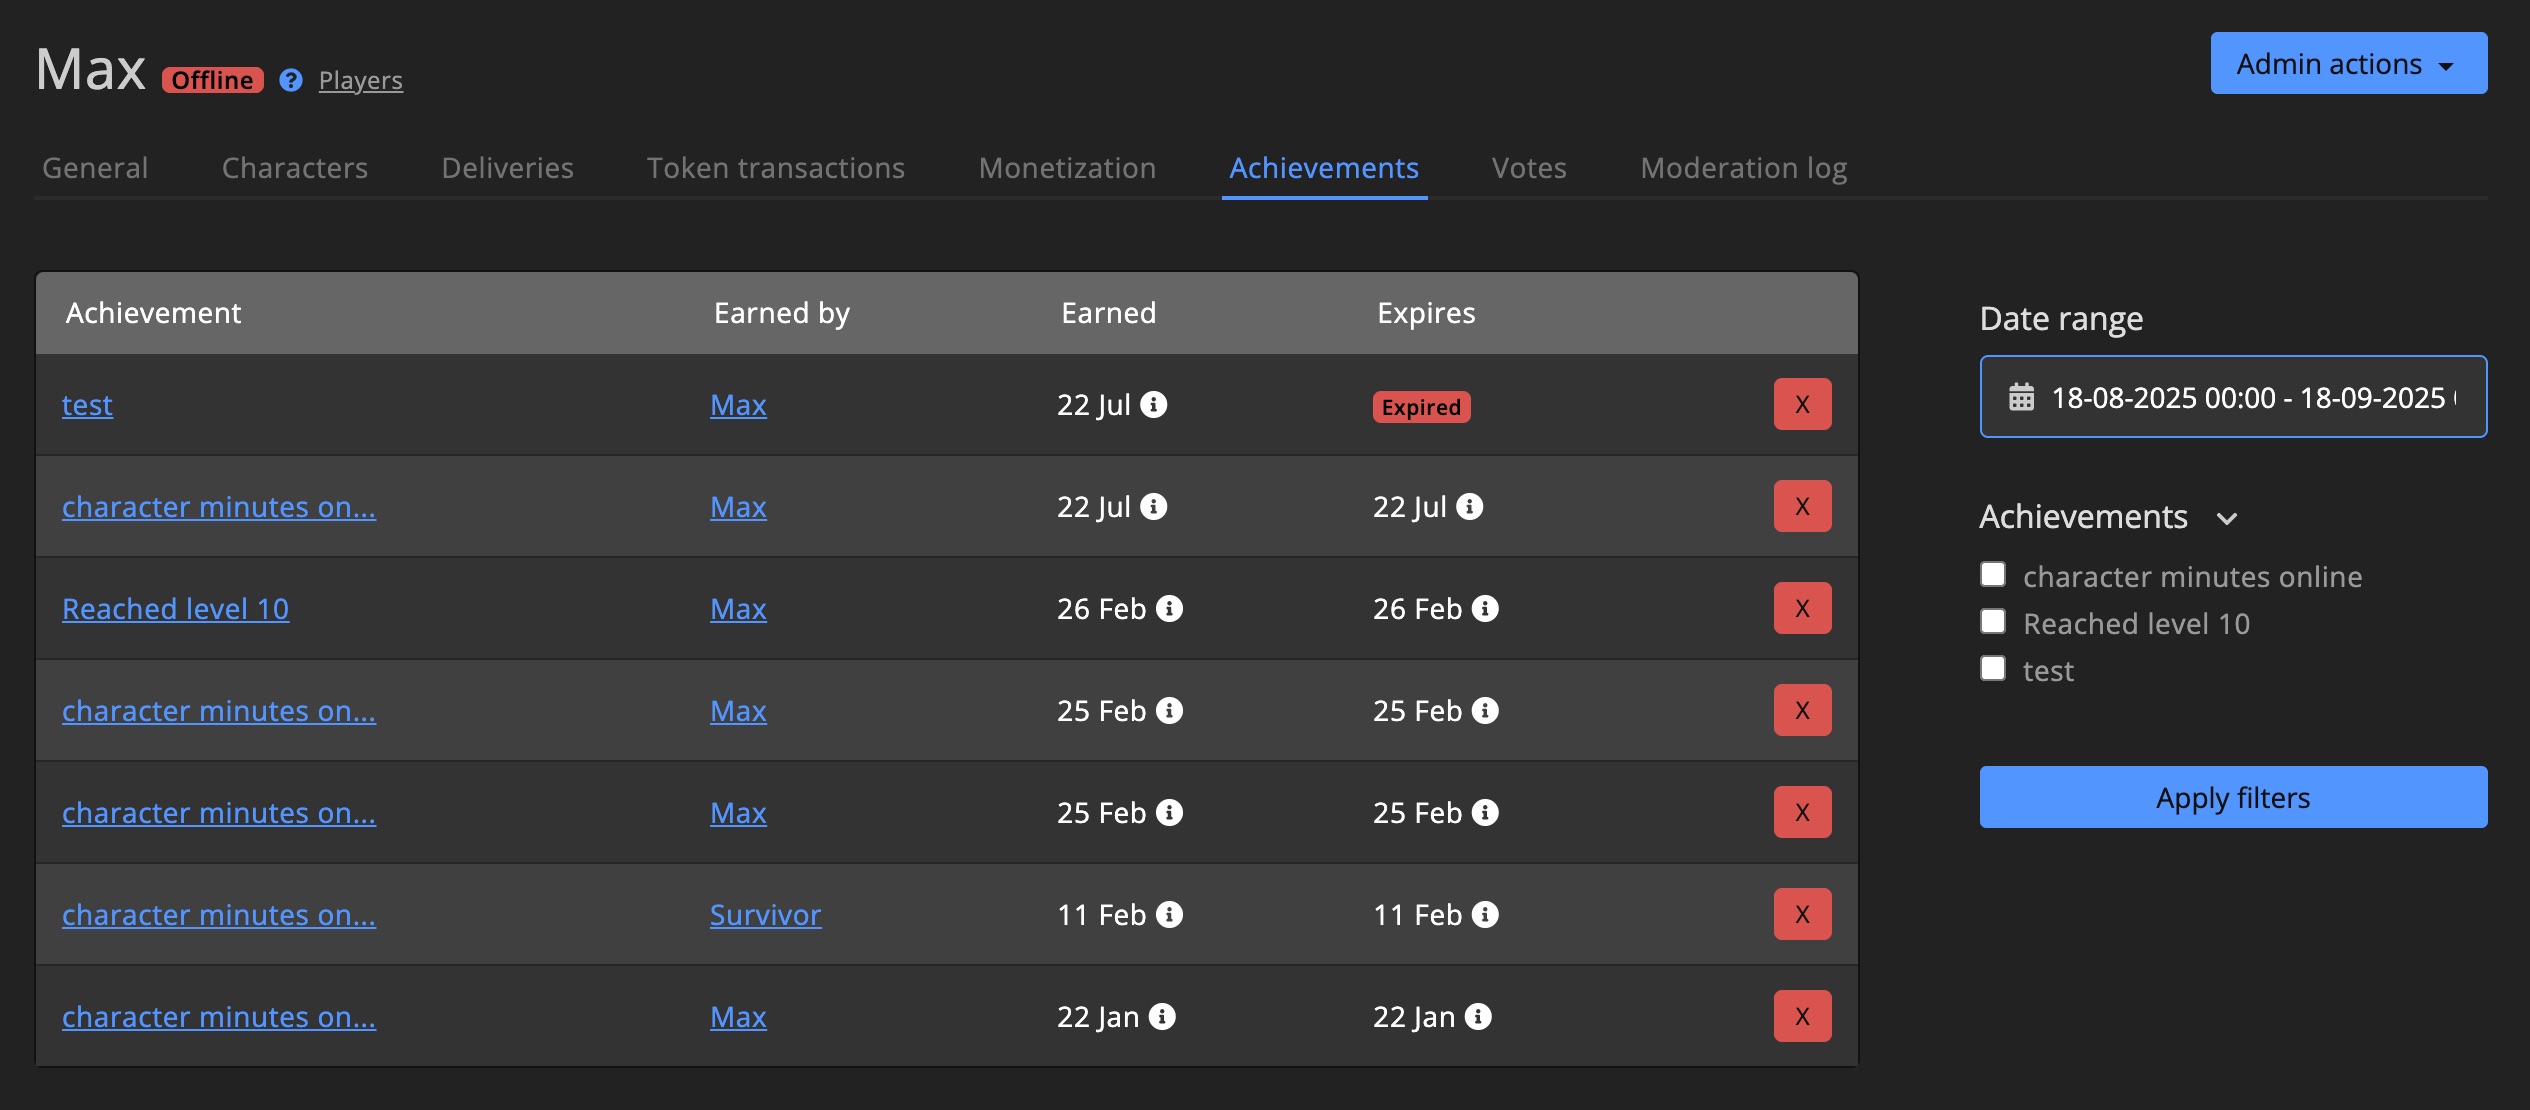Image resolution: width=2530 pixels, height=1110 pixels.
Task: Switch to the Characters tab
Action: coord(295,168)
